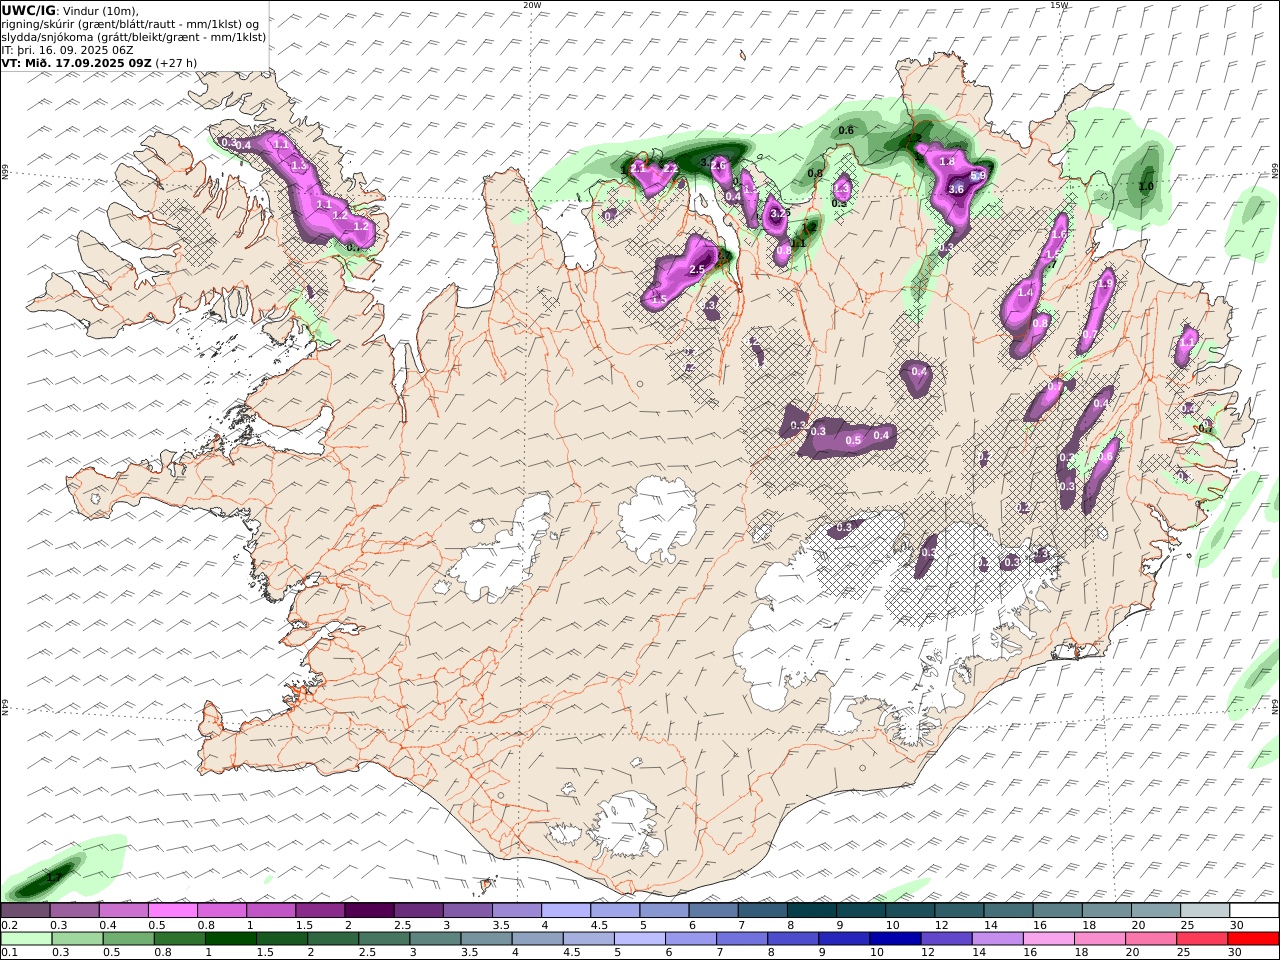Click the '3.6' precipitation value on the map
The height and width of the screenshot is (960, 1280).
tap(955, 189)
